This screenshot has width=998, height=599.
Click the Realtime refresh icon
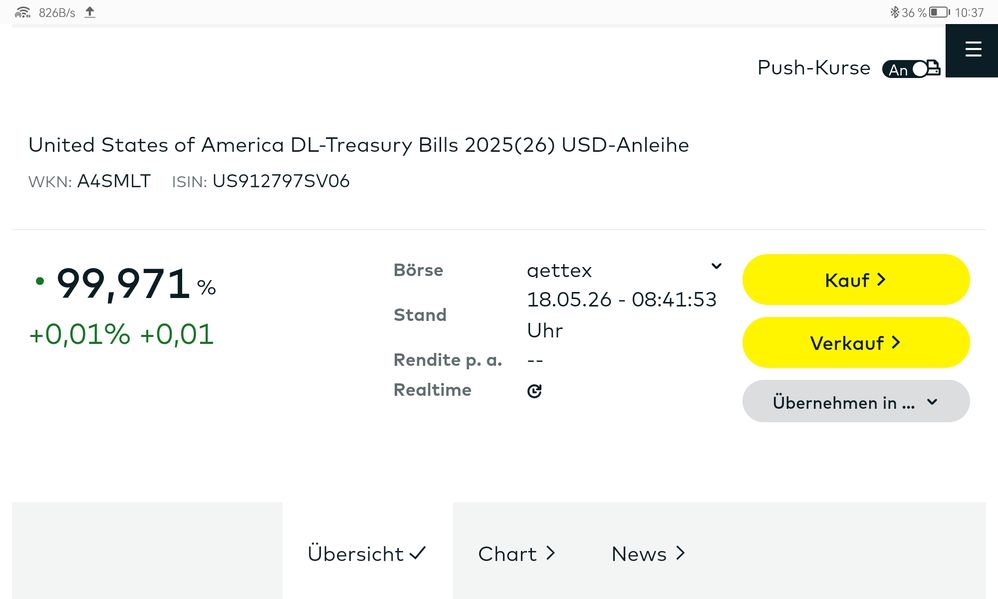click(x=534, y=391)
